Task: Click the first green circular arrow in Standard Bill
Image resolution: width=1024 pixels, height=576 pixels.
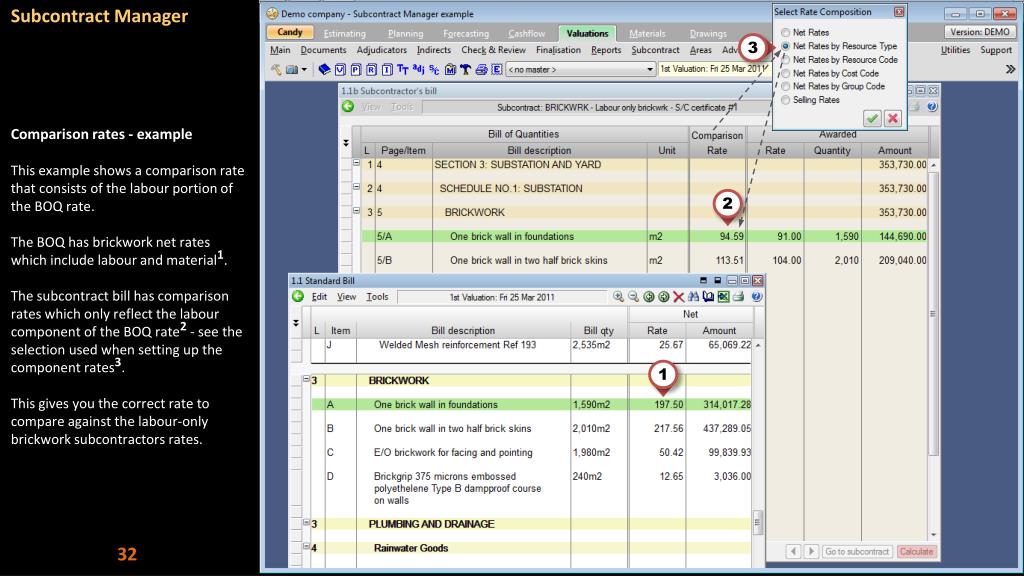Action: [x=648, y=297]
